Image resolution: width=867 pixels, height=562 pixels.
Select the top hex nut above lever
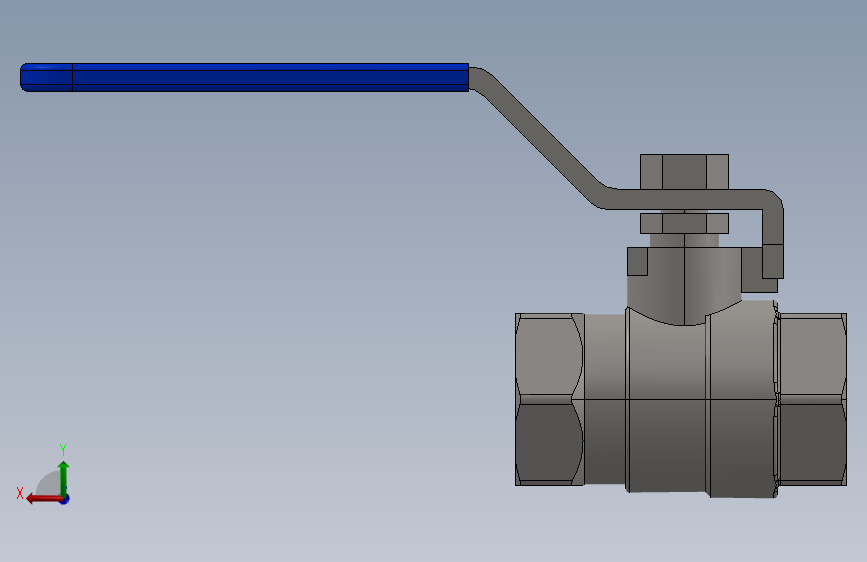[x=684, y=171]
